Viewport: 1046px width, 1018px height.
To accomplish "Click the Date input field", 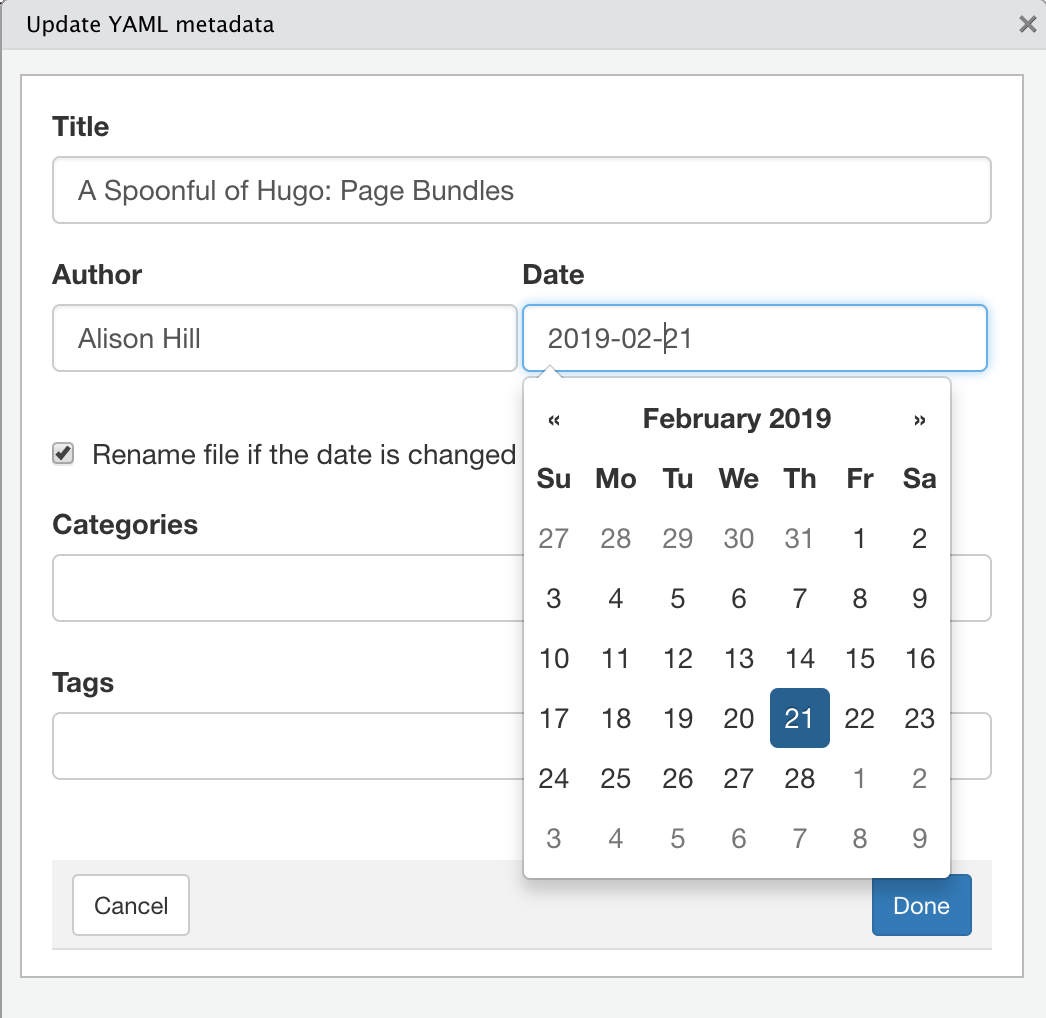I will click(754, 338).
